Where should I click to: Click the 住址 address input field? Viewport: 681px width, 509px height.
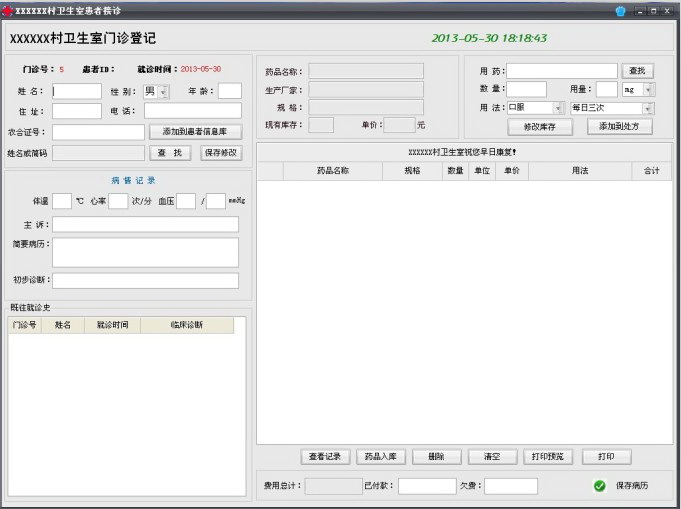coord(77,111)
